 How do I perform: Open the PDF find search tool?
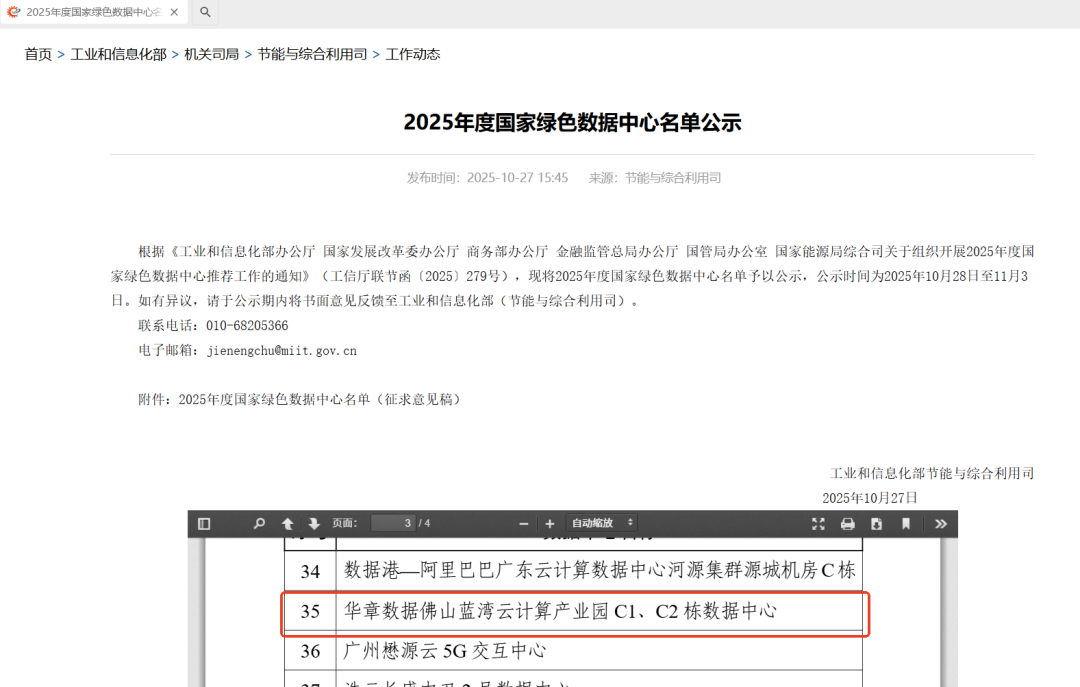pos(259,524)
